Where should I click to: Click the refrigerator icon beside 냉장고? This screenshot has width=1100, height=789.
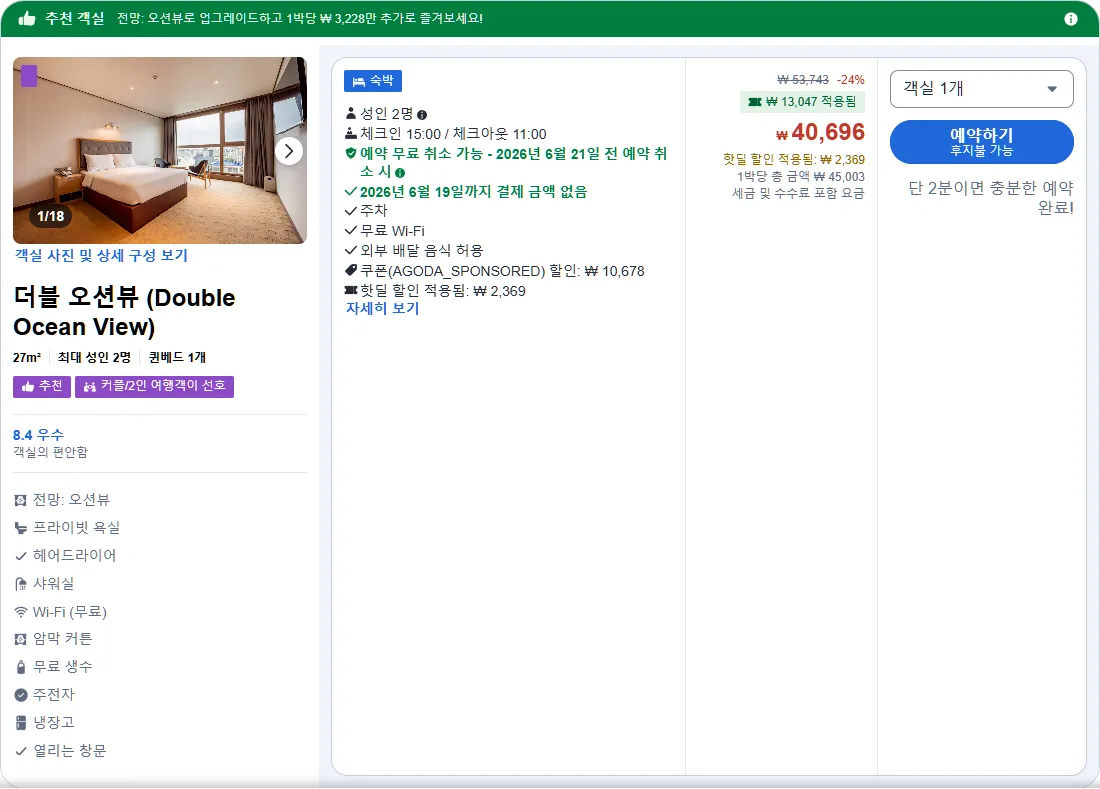tap(20, 722)
